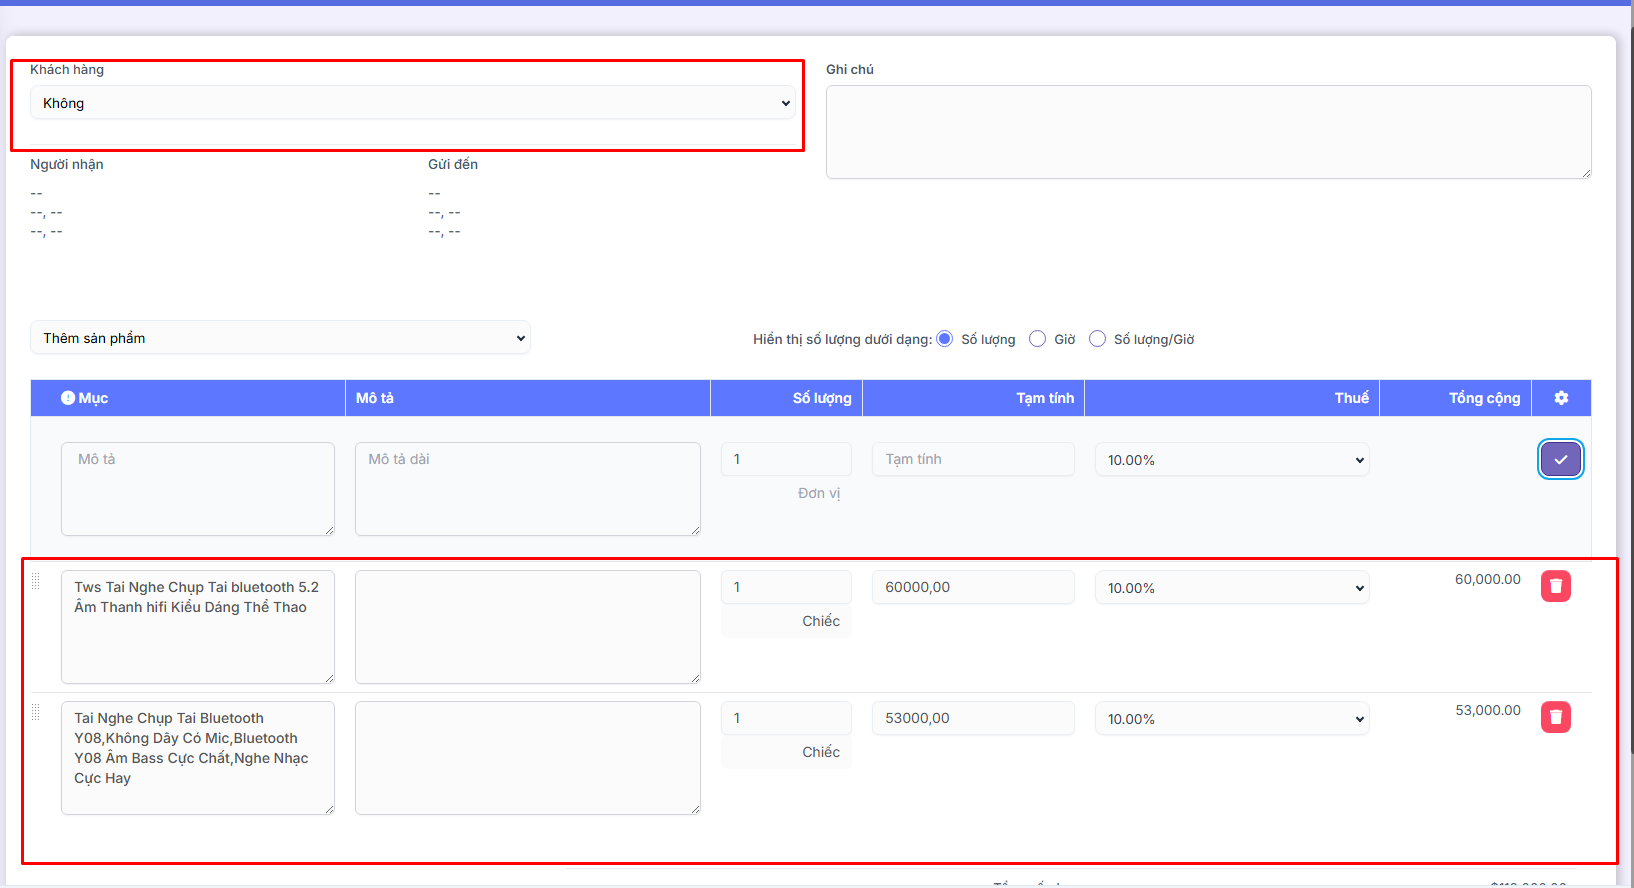This screenshot has height=888, width=1634.
Task: Open the Khách hàng dropdown
Action: 412,103
